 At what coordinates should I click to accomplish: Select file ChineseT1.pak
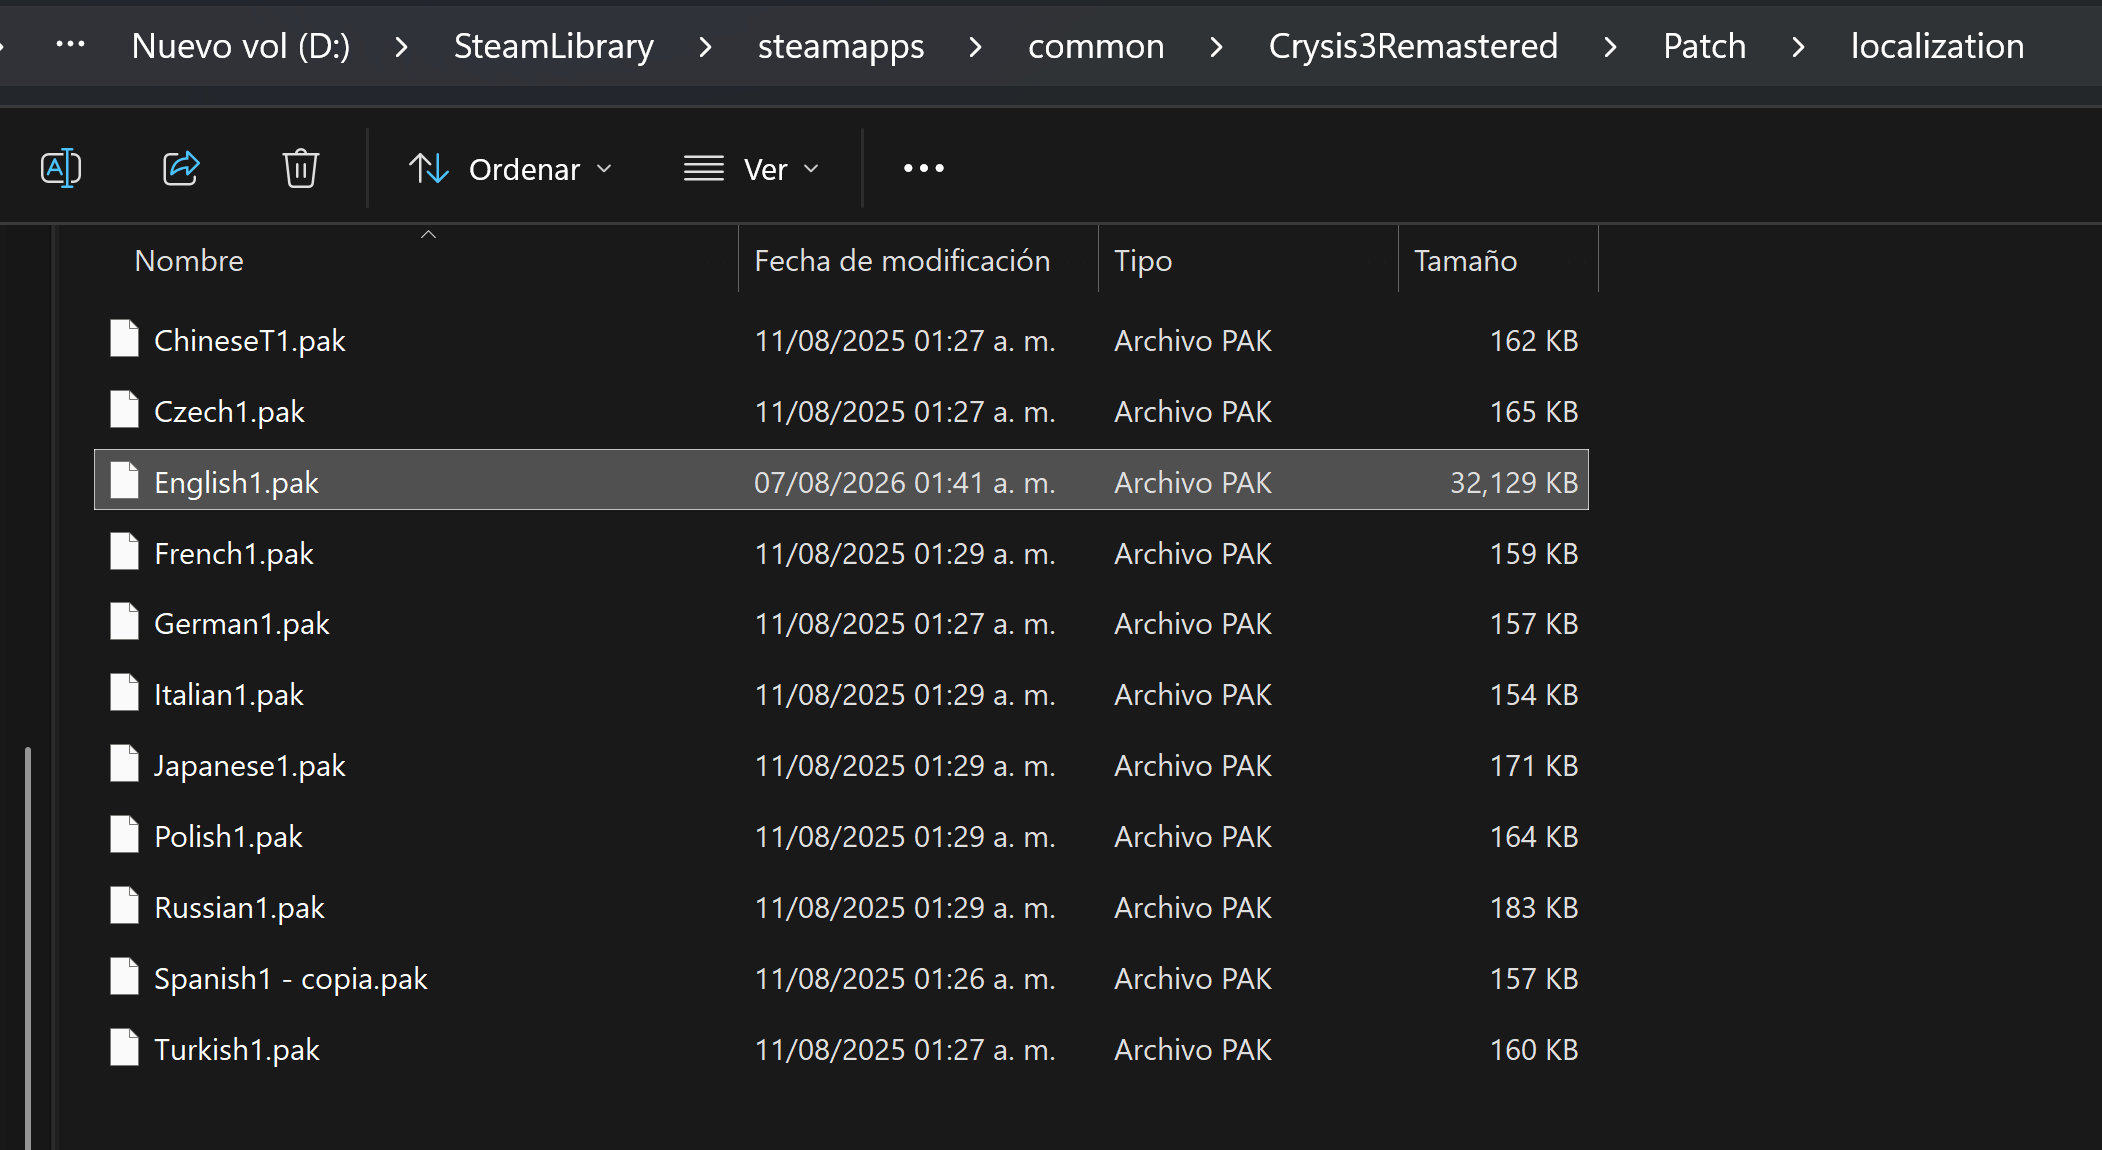click(x=841, y=341)
